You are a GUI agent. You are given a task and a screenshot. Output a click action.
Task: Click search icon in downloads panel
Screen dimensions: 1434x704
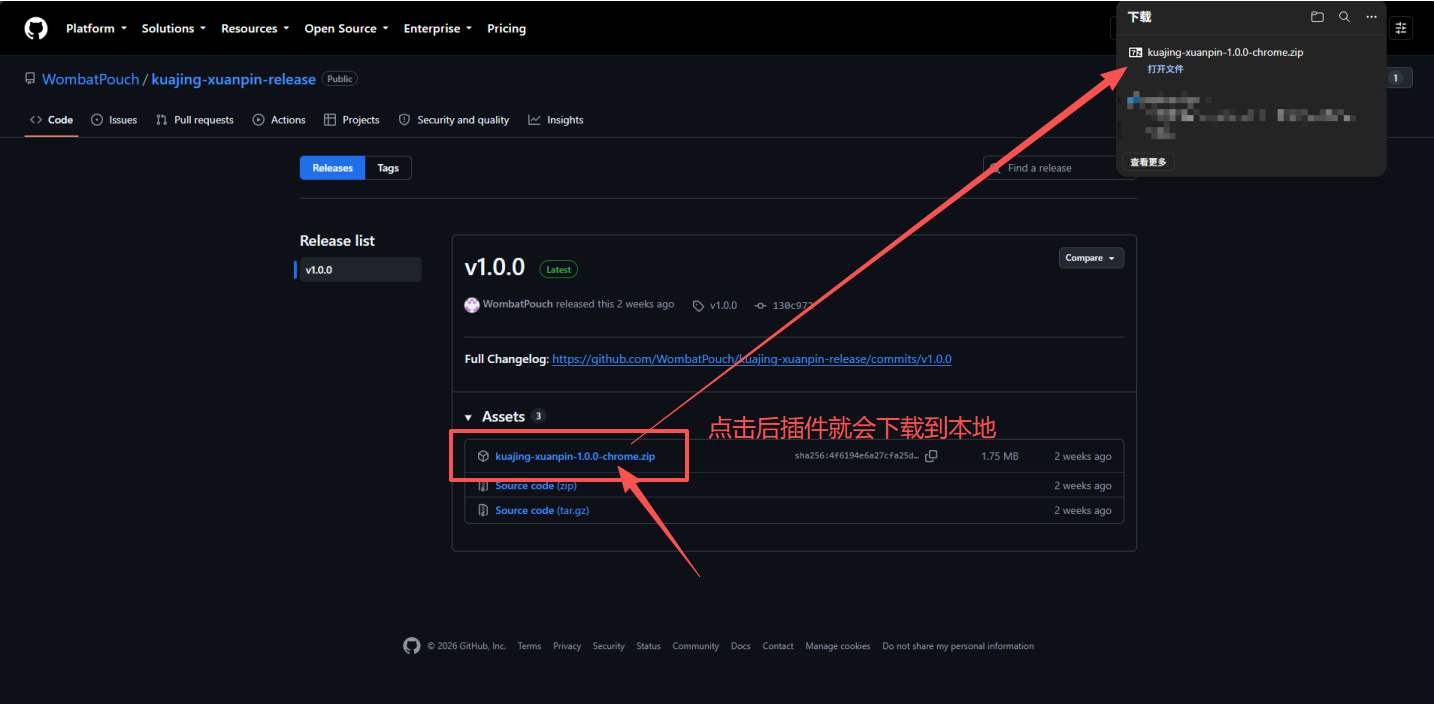[1344, 17]
